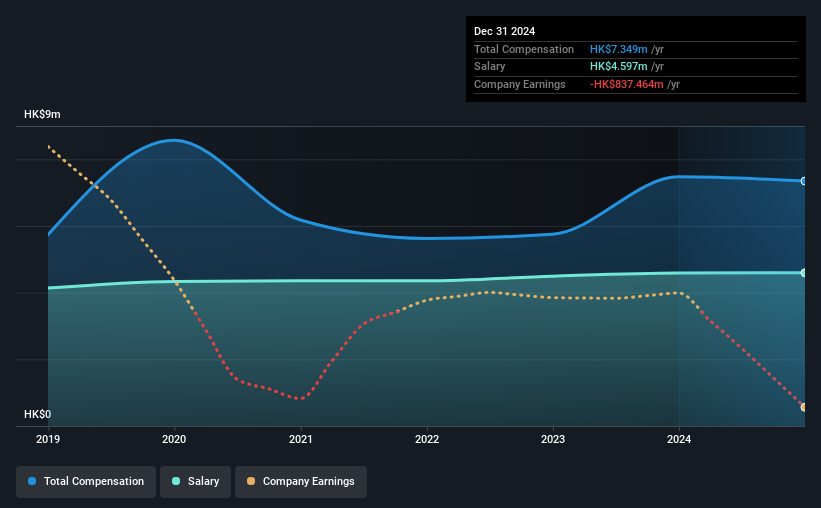
Task: Select the orange Company Earnings endpoint marker
Action: point(804,407)
